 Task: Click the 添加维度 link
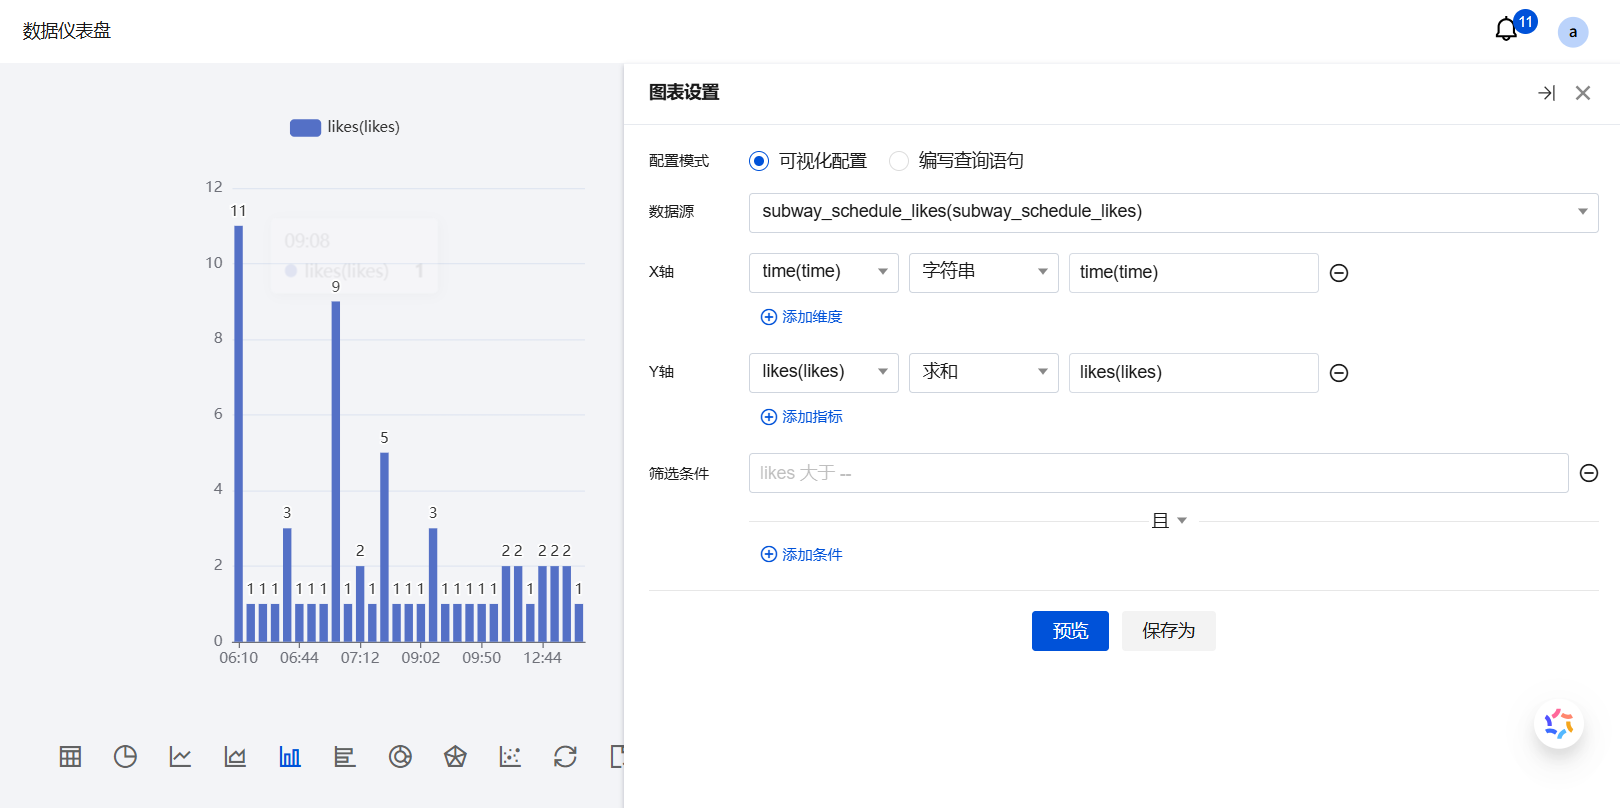[x=802, y=317]
